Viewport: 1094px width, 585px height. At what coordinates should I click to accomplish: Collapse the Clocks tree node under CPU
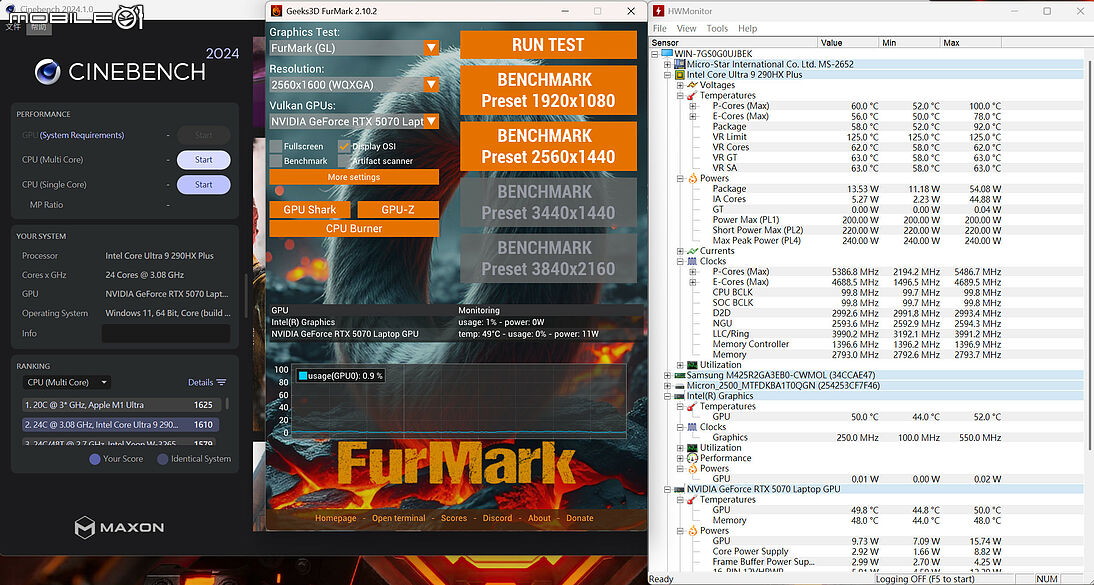680,261
